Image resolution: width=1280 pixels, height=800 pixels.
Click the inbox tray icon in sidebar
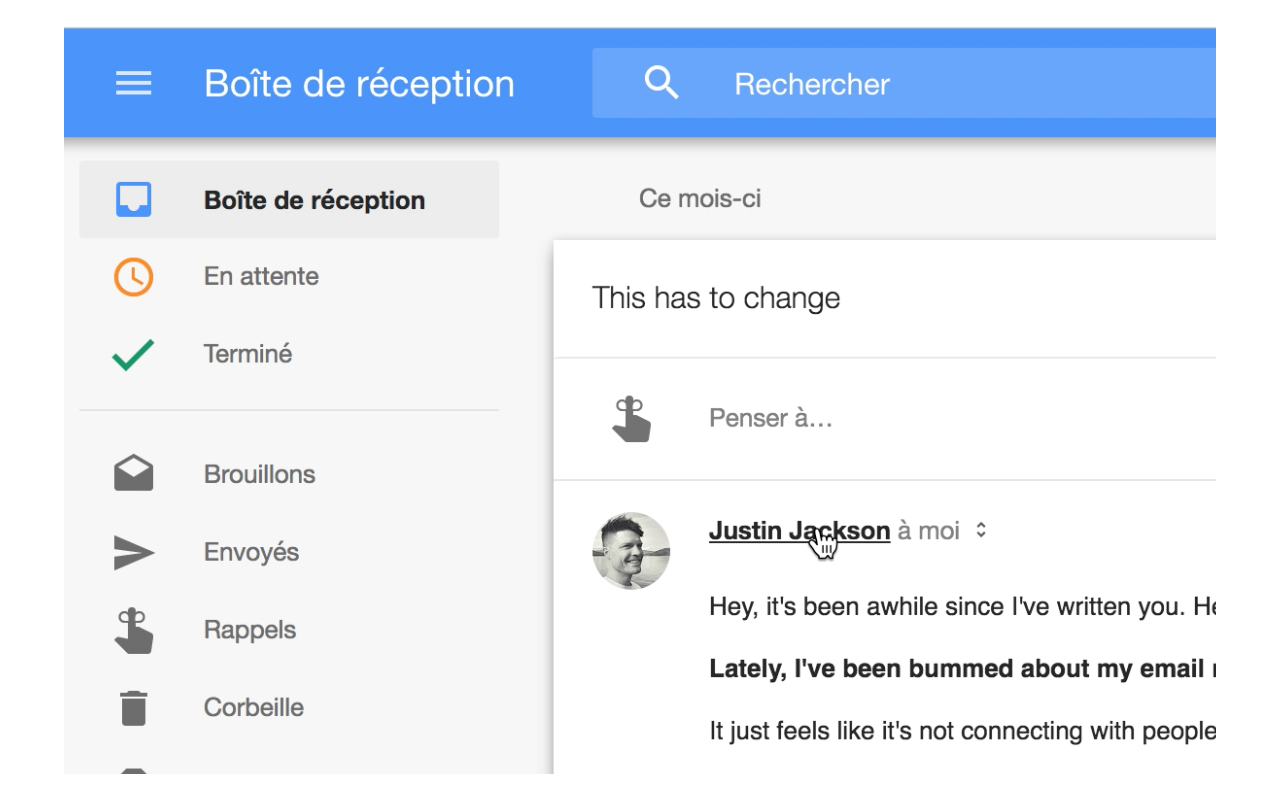click(x=133, y=200)
